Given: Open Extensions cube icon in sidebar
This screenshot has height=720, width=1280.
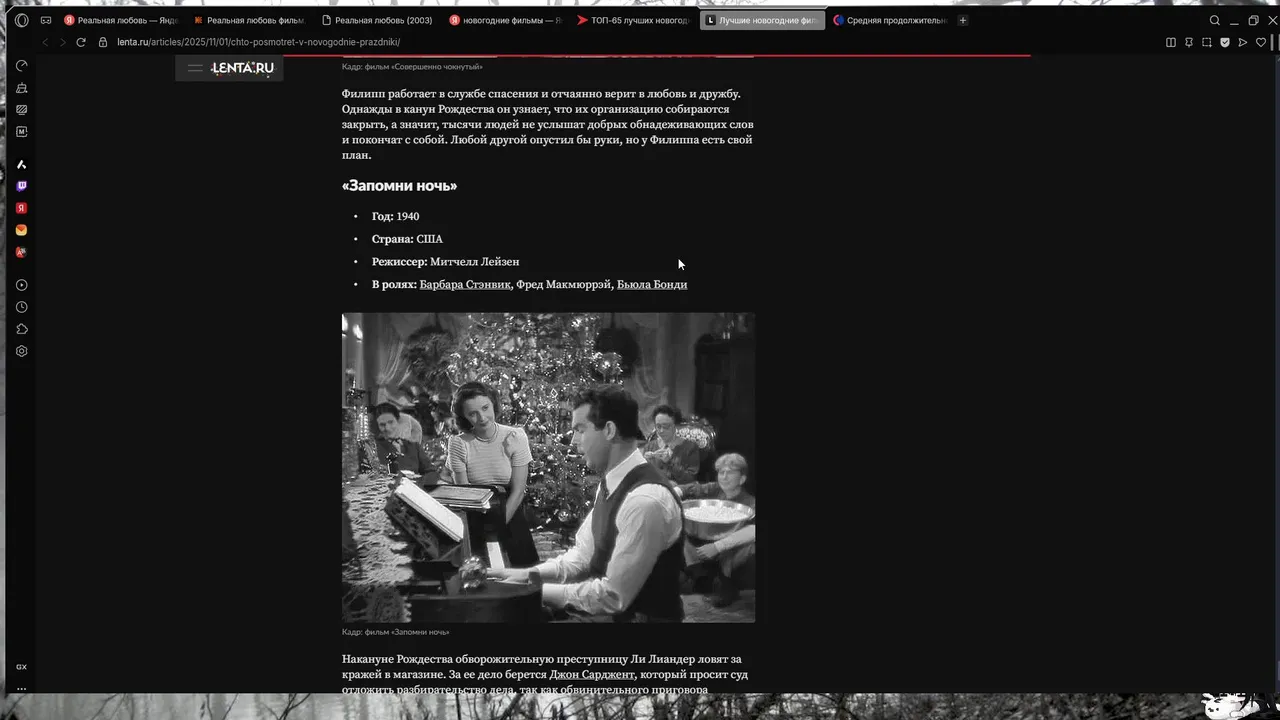Looking at the screenshot, I should coord(21,329).
